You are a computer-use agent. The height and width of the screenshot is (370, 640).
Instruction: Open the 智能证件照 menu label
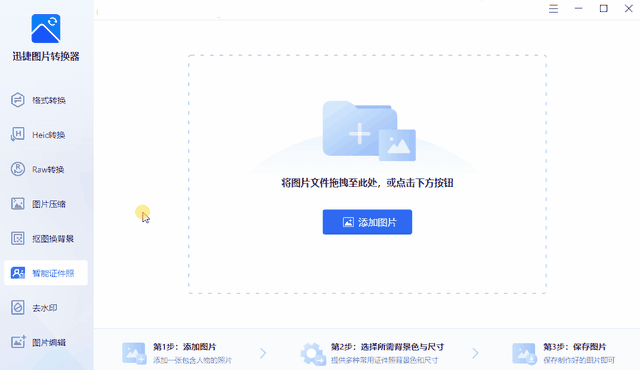tap(53, 273)
